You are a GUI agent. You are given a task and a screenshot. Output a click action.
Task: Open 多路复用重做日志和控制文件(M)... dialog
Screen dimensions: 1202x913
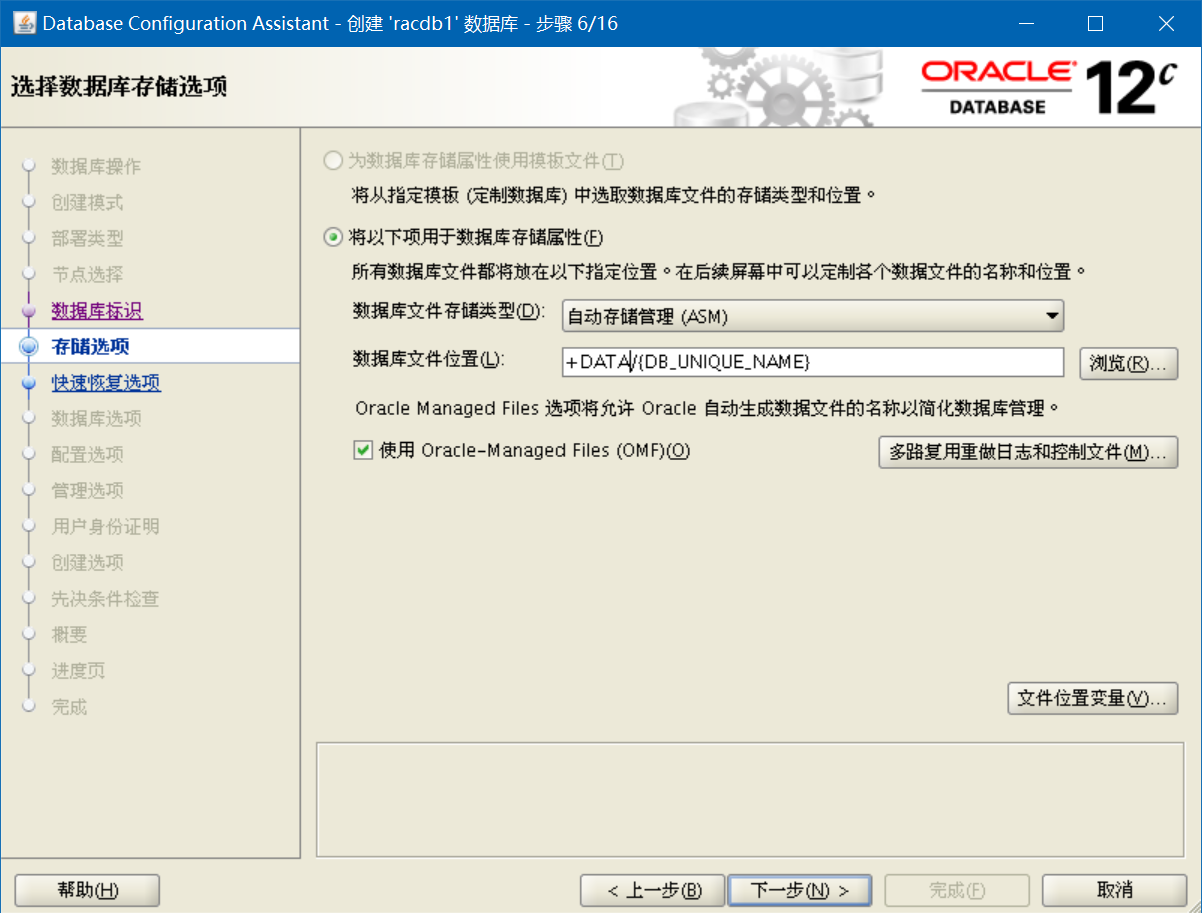1027,452
